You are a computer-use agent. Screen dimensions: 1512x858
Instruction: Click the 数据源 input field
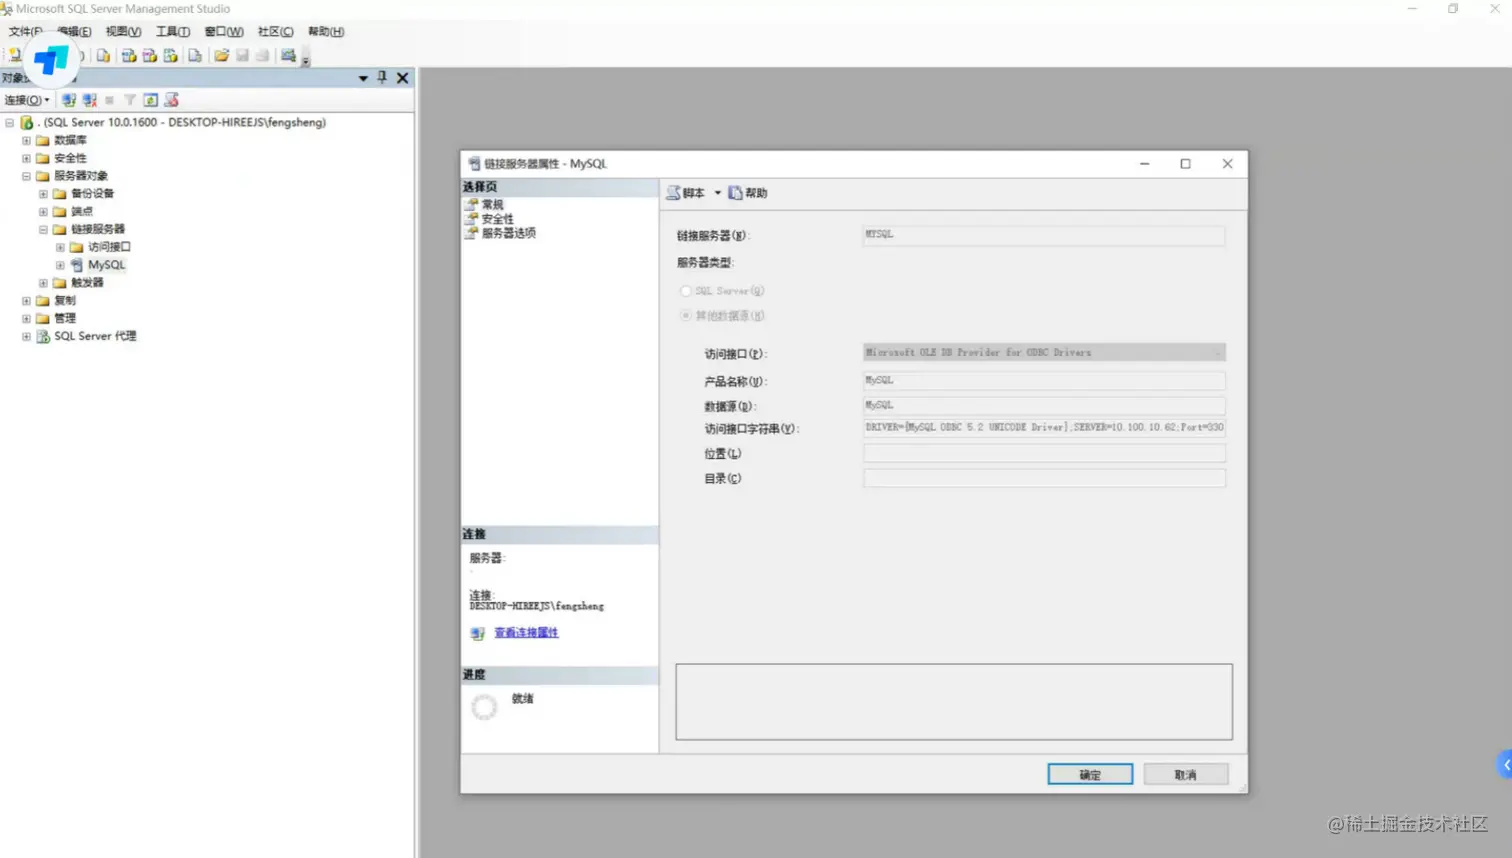click(x=1044, y=406)
